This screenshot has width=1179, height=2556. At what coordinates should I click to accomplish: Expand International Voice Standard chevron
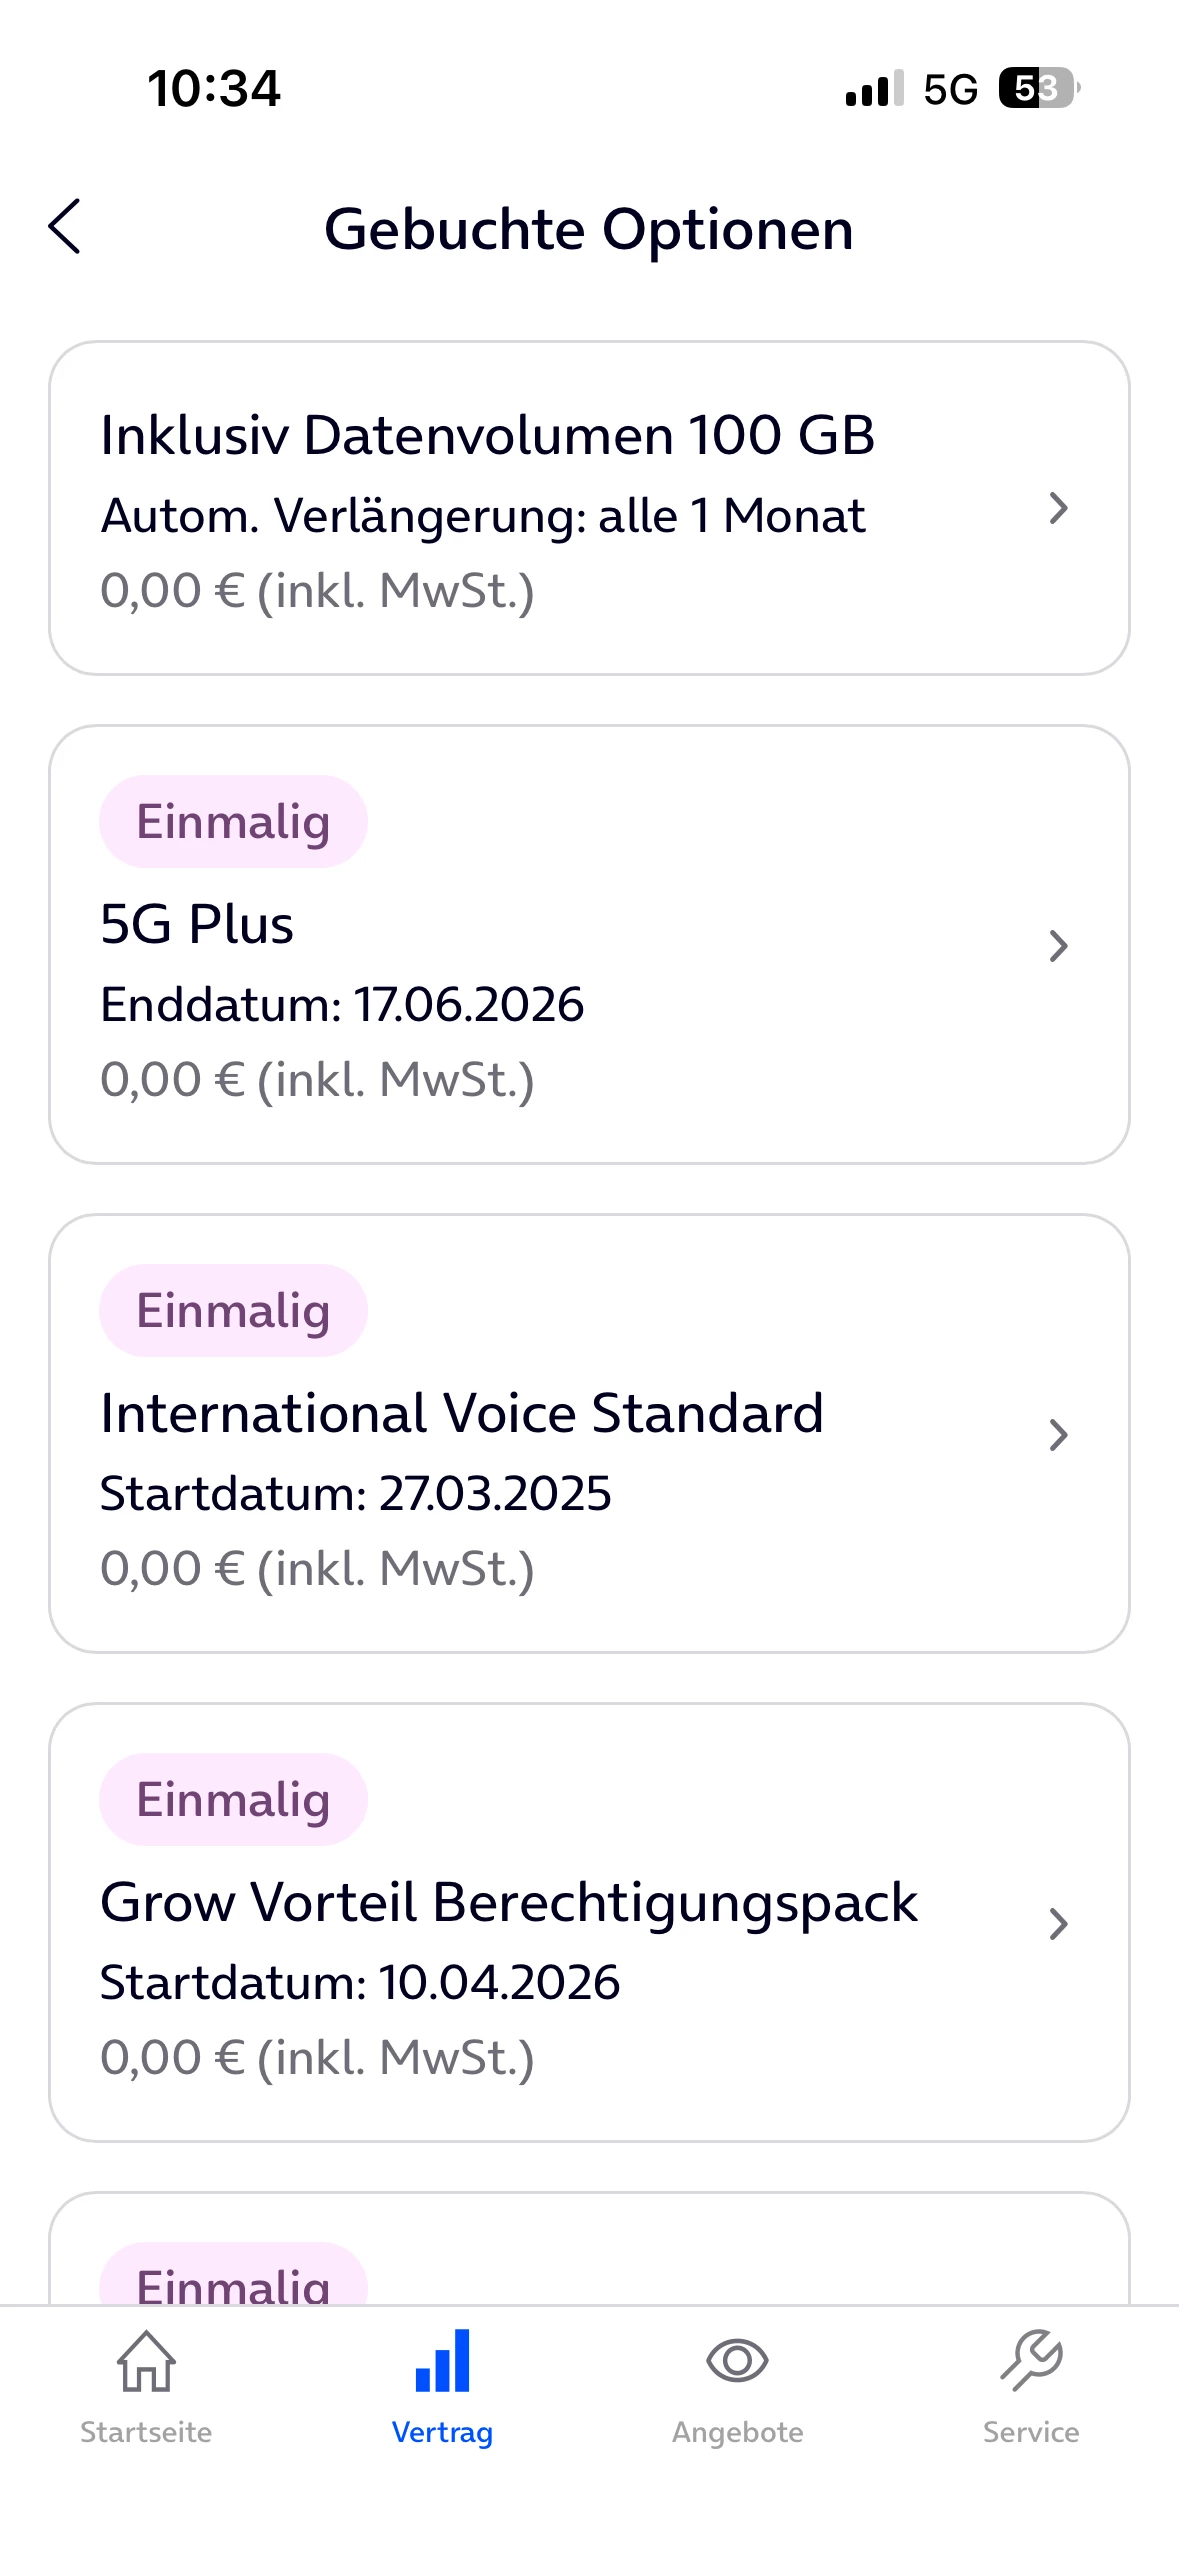(1058, 1434)
